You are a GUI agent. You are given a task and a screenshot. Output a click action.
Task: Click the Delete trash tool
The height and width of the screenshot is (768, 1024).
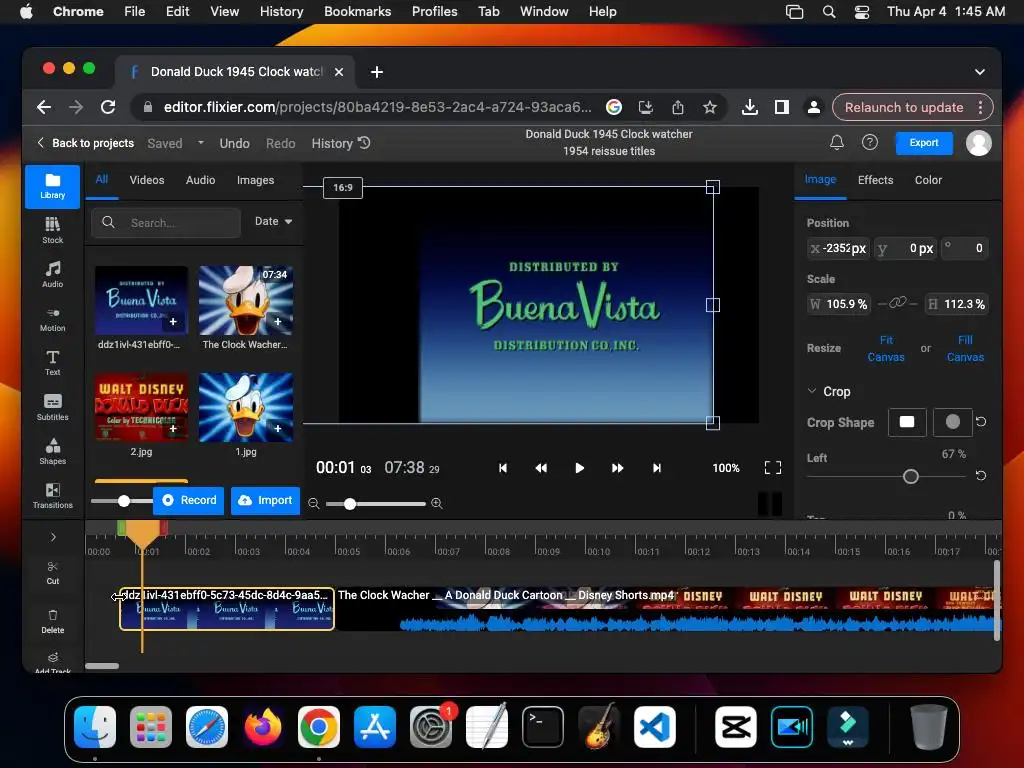(x=52, y=621)
